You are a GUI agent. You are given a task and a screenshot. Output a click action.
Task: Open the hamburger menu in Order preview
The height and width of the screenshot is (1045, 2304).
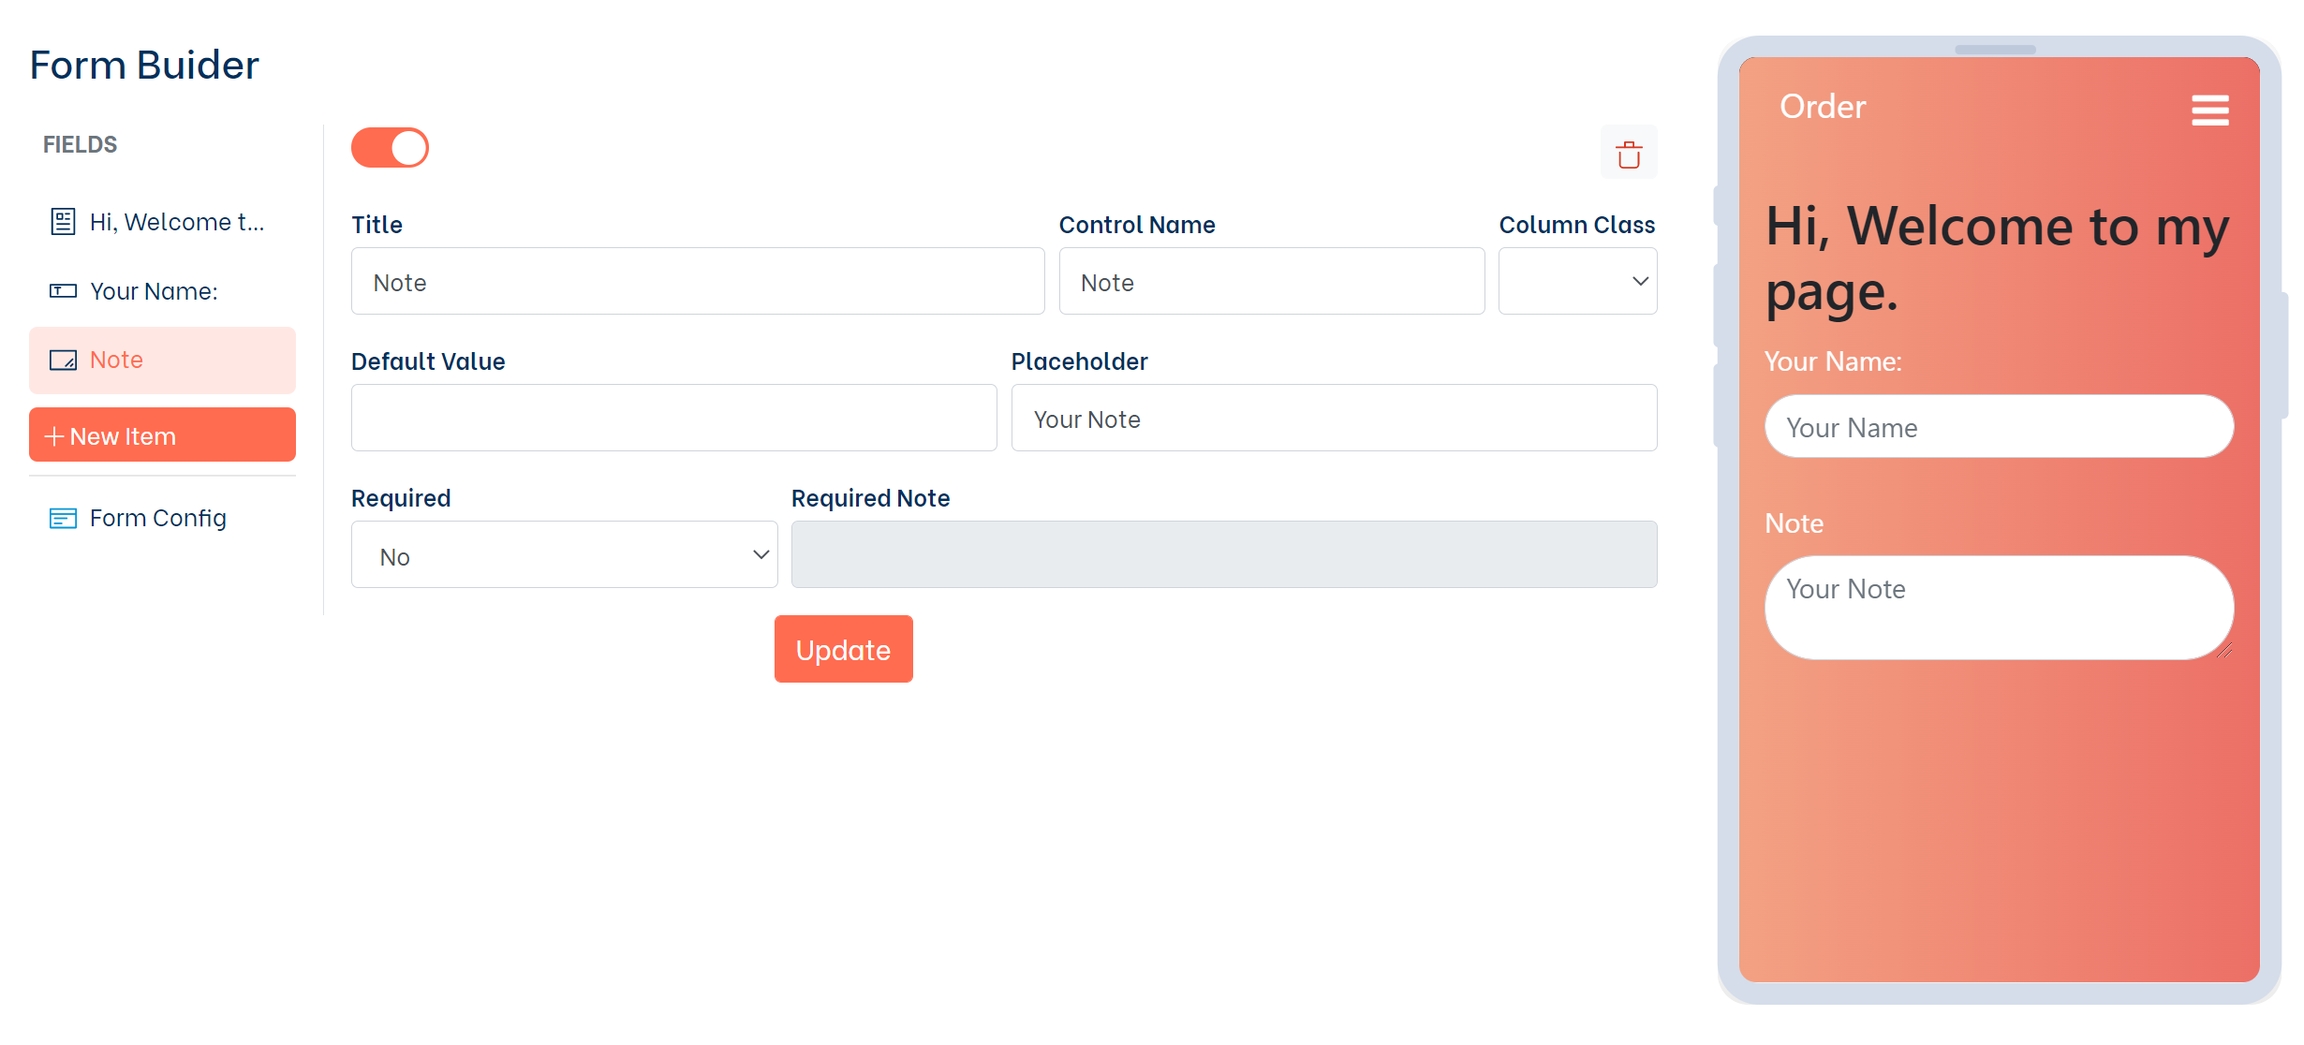pyautogui.click(x=2209, y=110)
